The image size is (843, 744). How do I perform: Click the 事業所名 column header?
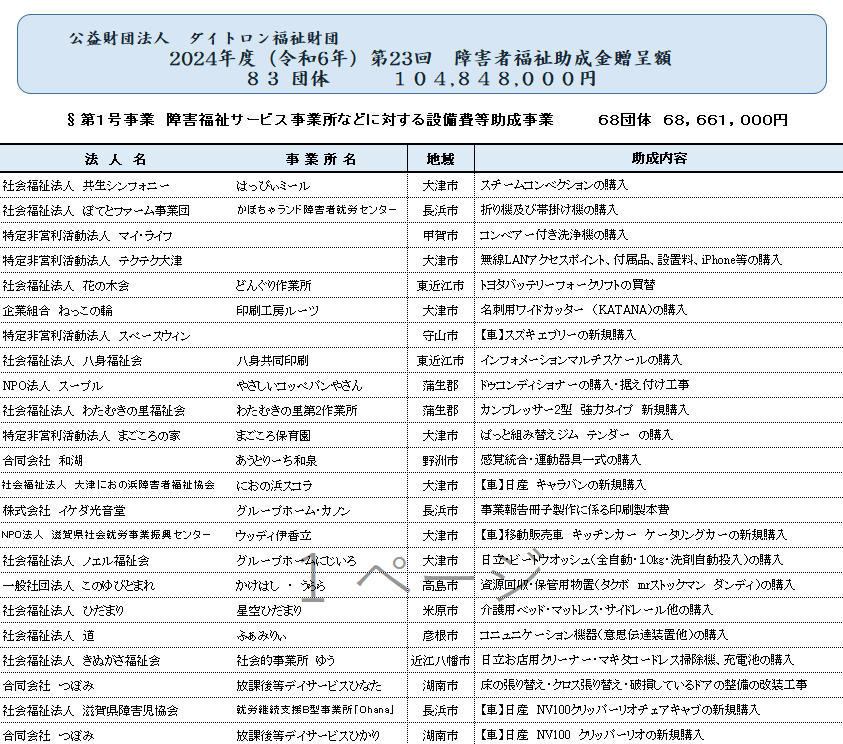[x=321, y=159]
